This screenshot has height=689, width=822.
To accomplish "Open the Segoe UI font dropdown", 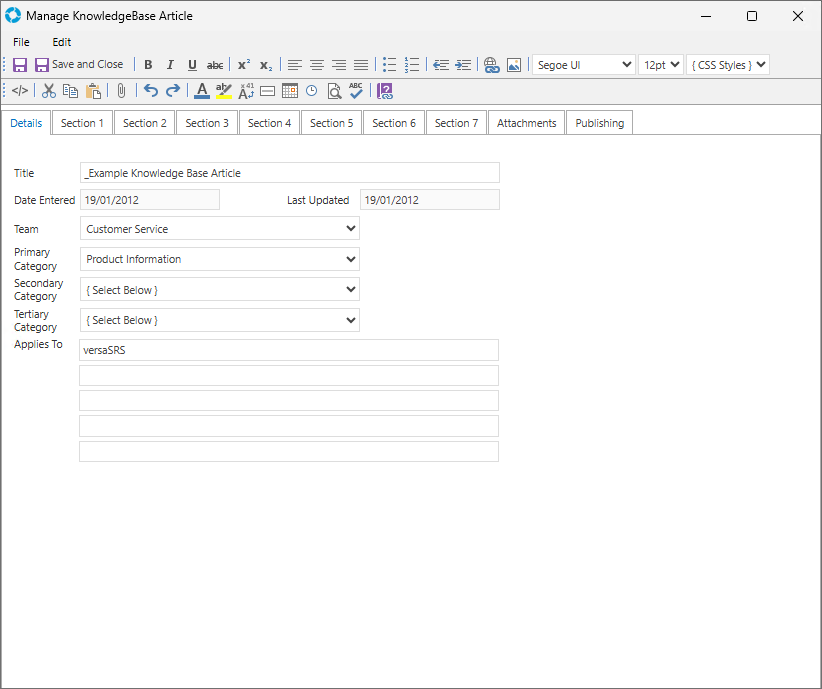I will (585, 65).
